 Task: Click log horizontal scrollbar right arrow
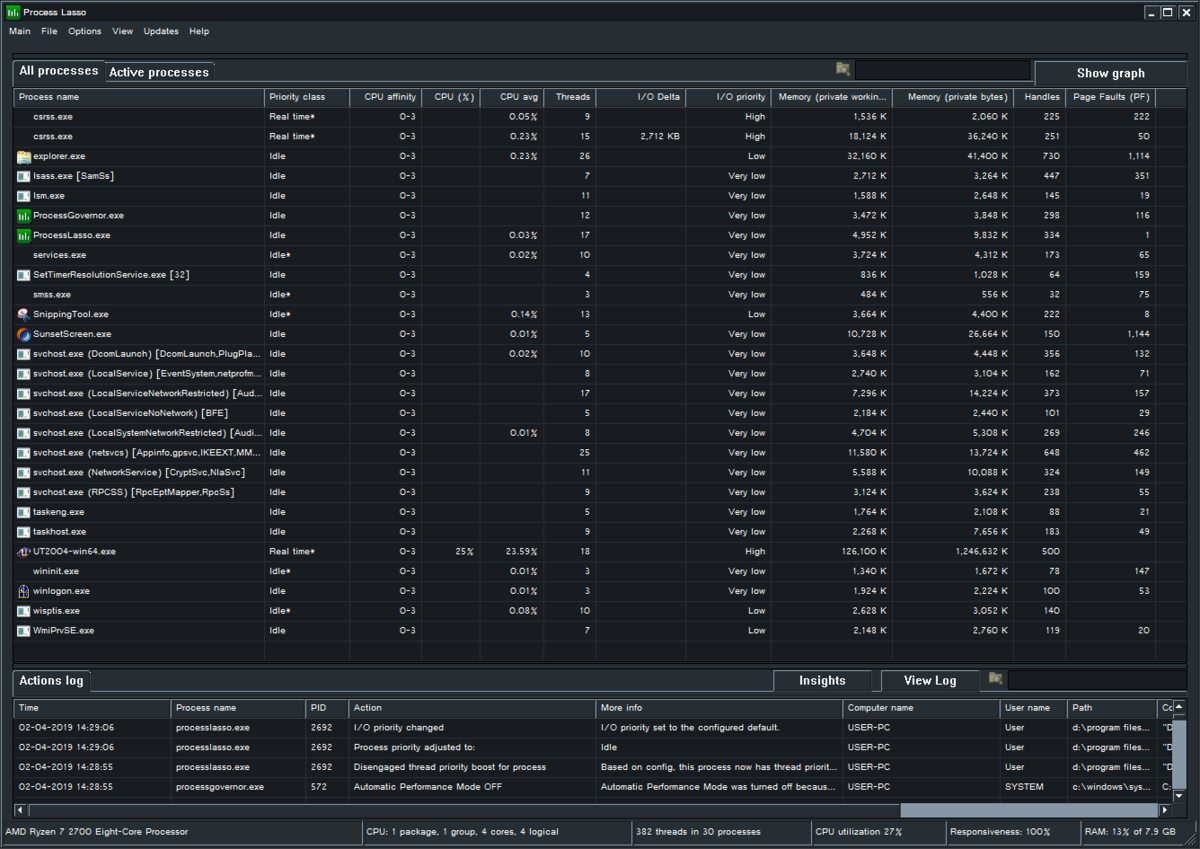coord(1165,810)
